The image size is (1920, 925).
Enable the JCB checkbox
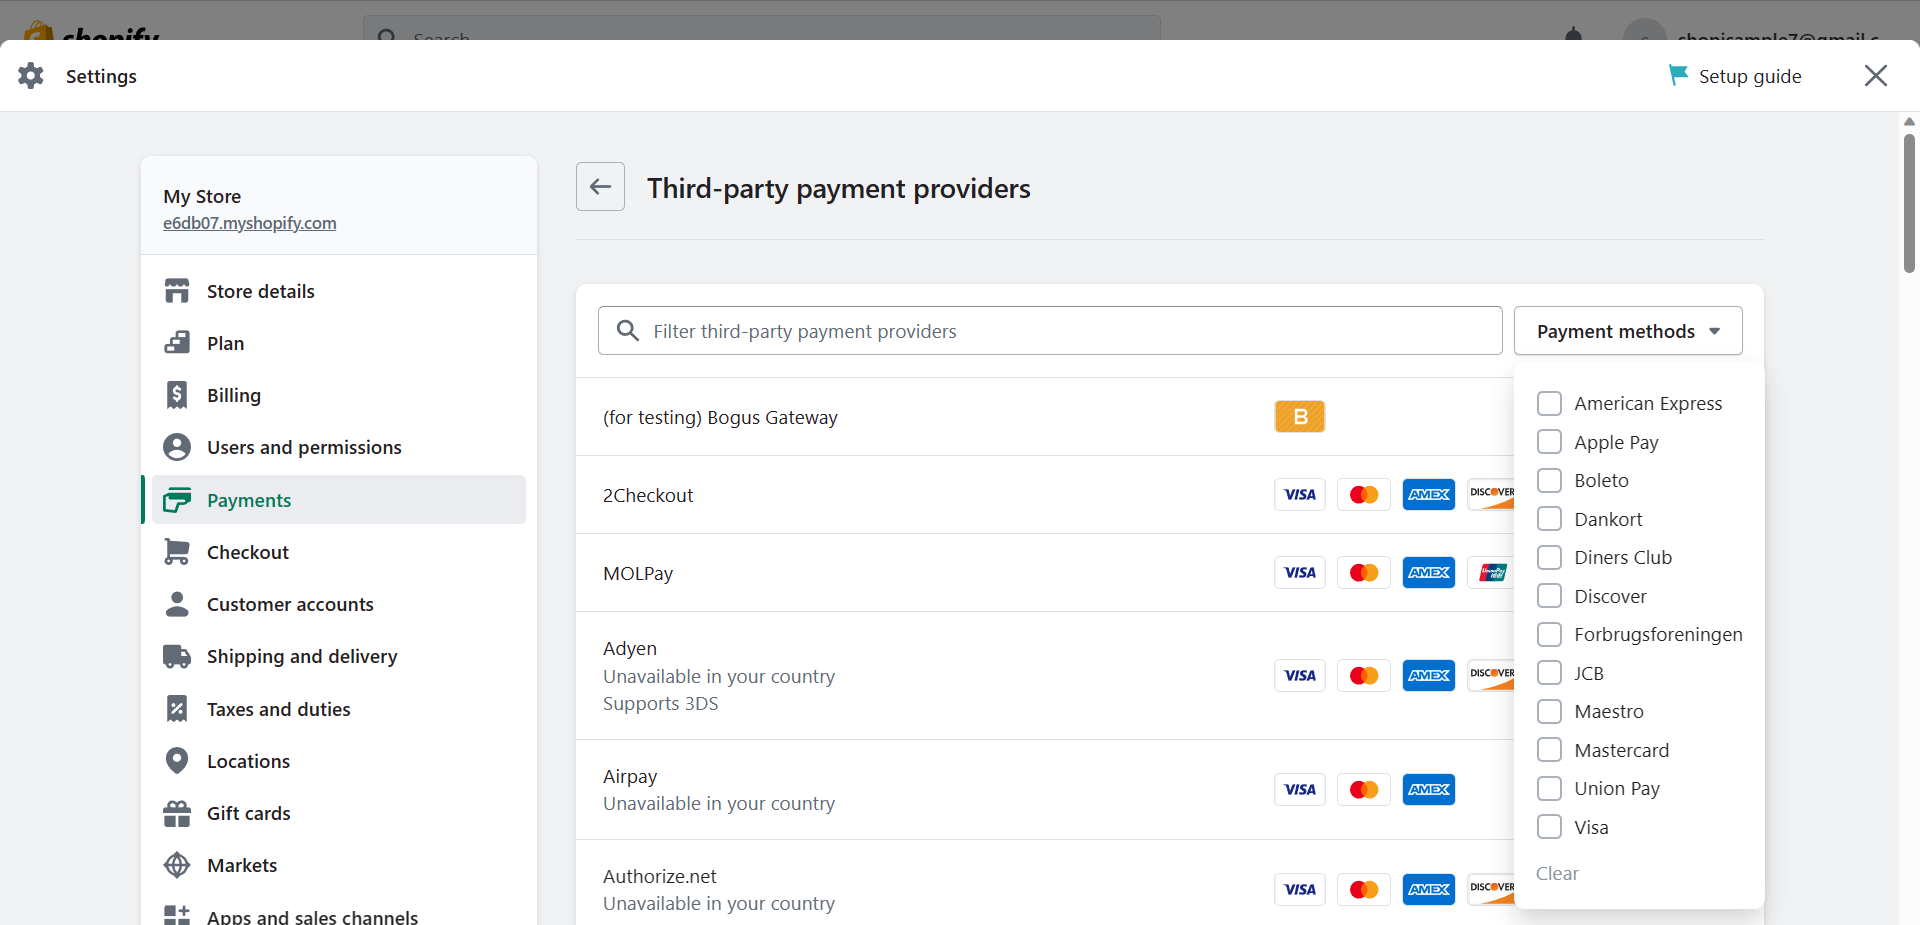point(1549,673)
